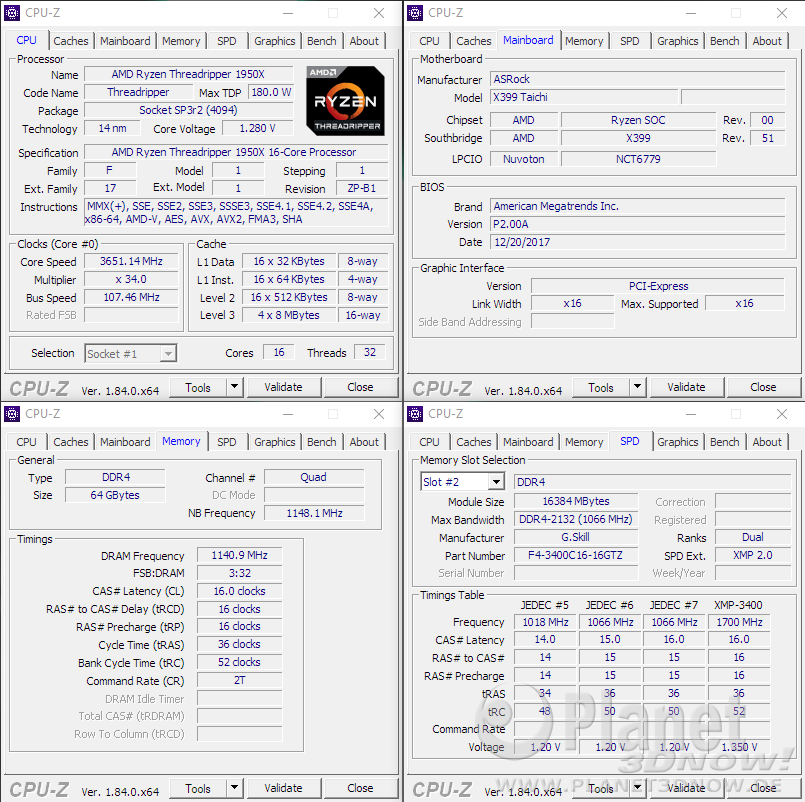Open Graphics tab in CPU window
This screenshot has height=802, width=805.
[x=275, y=41]
